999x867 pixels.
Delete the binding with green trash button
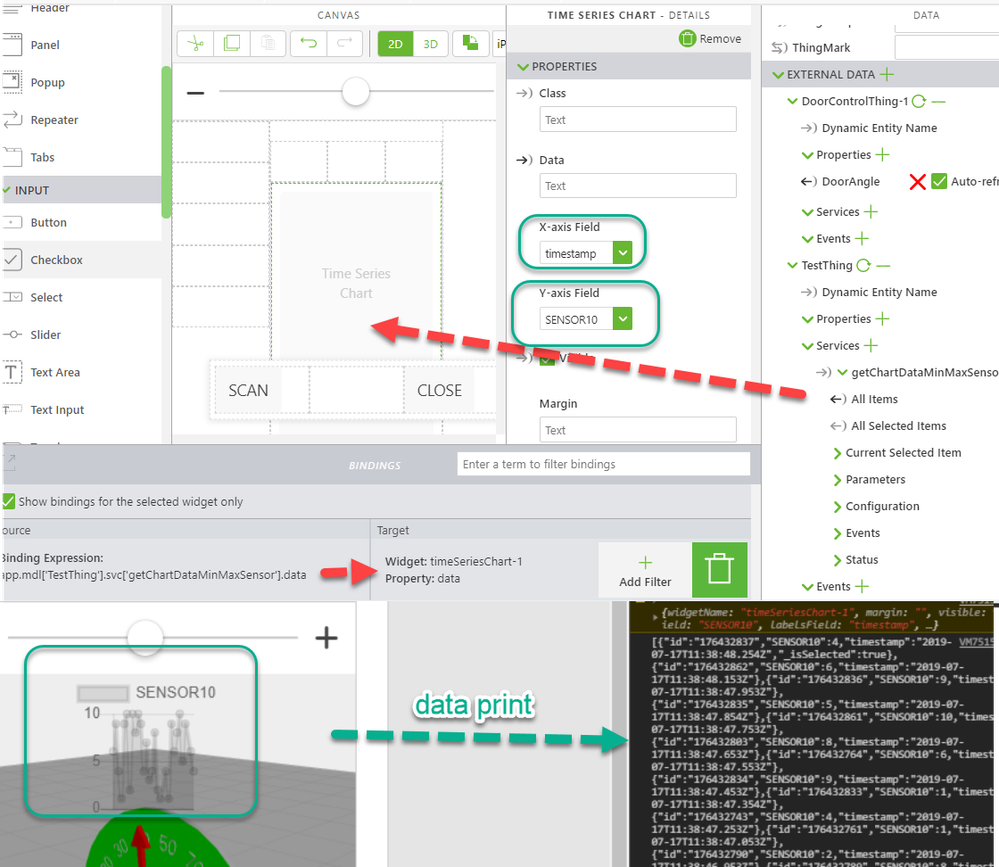pos(719,570)
